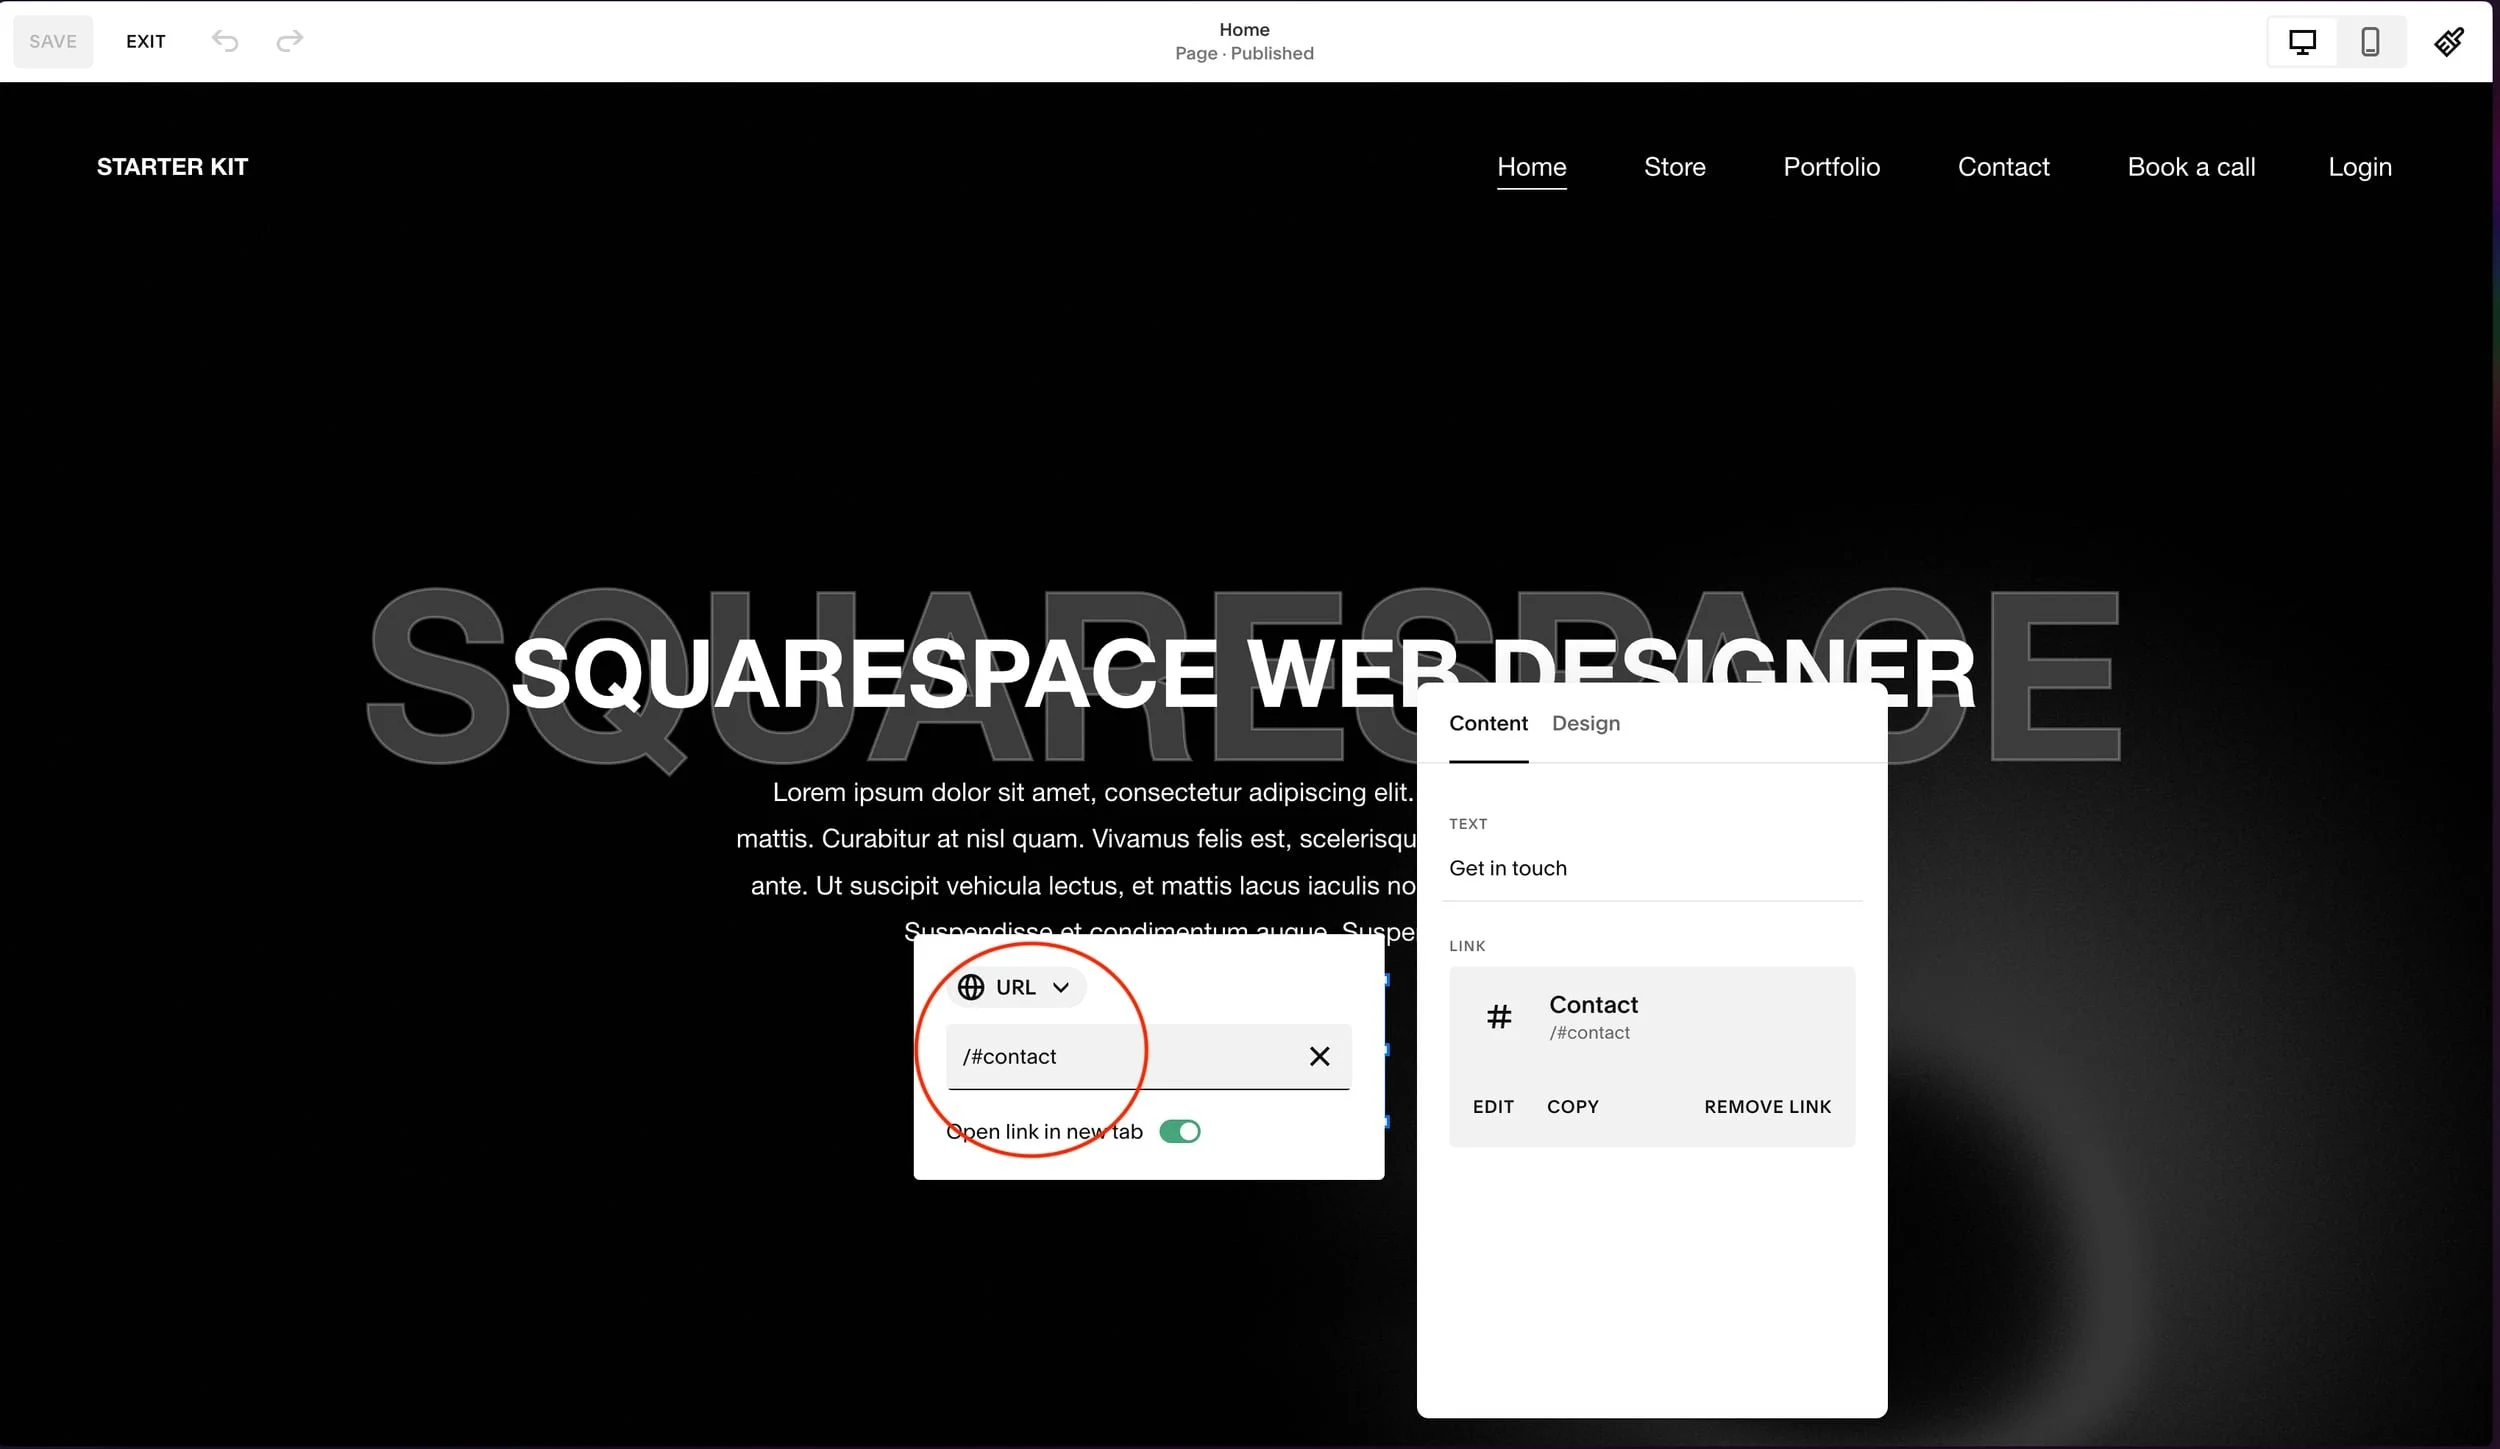This screenshot has height=1449, width=2500.
Task: Switch to desktop view icon
Action: point(2302,42)
